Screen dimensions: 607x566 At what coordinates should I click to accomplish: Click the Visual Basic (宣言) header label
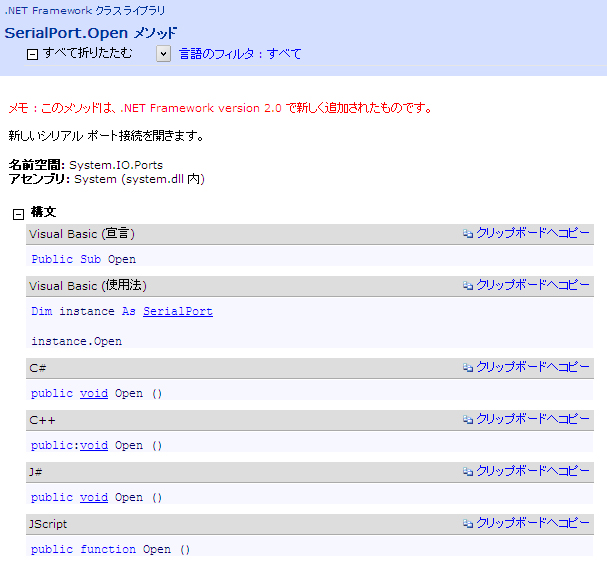[82, 234]
